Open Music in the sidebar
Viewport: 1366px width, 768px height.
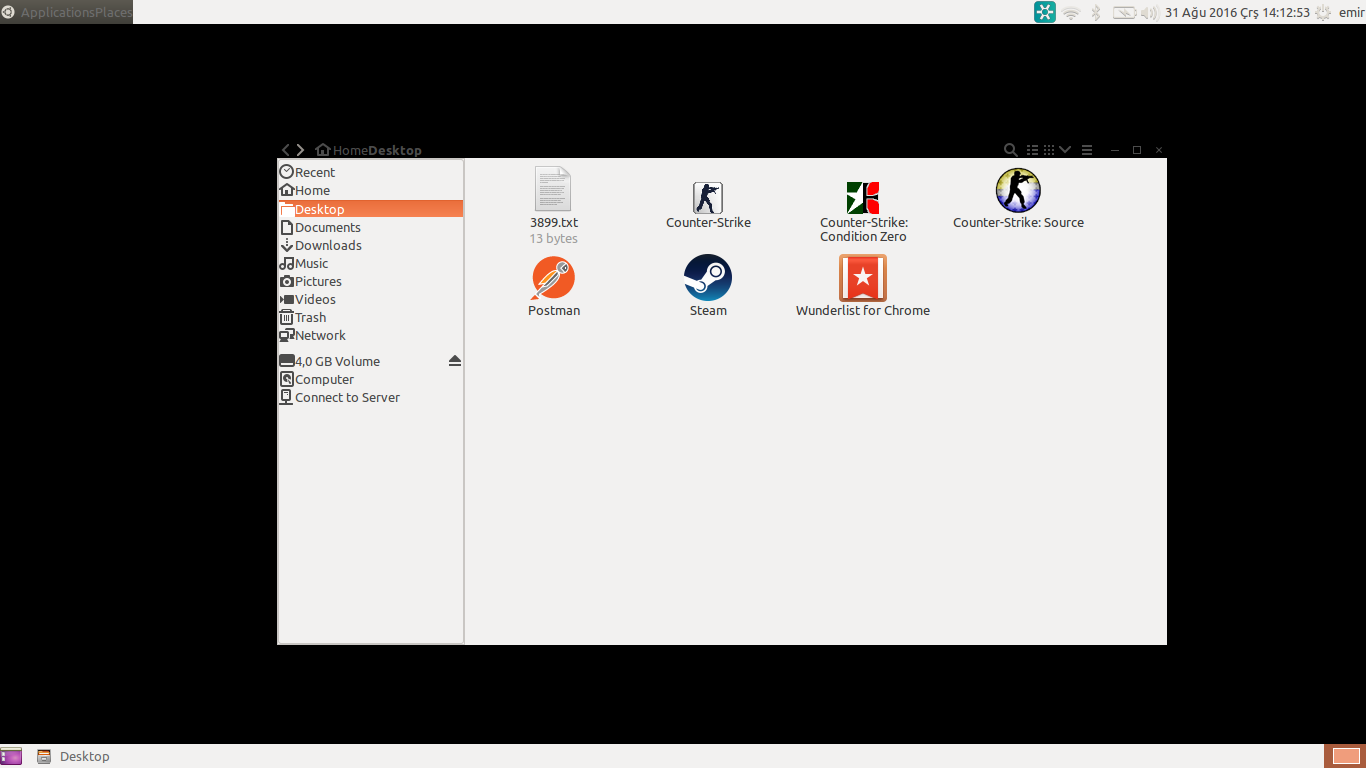pyautogui.click(x=370, y=263)
